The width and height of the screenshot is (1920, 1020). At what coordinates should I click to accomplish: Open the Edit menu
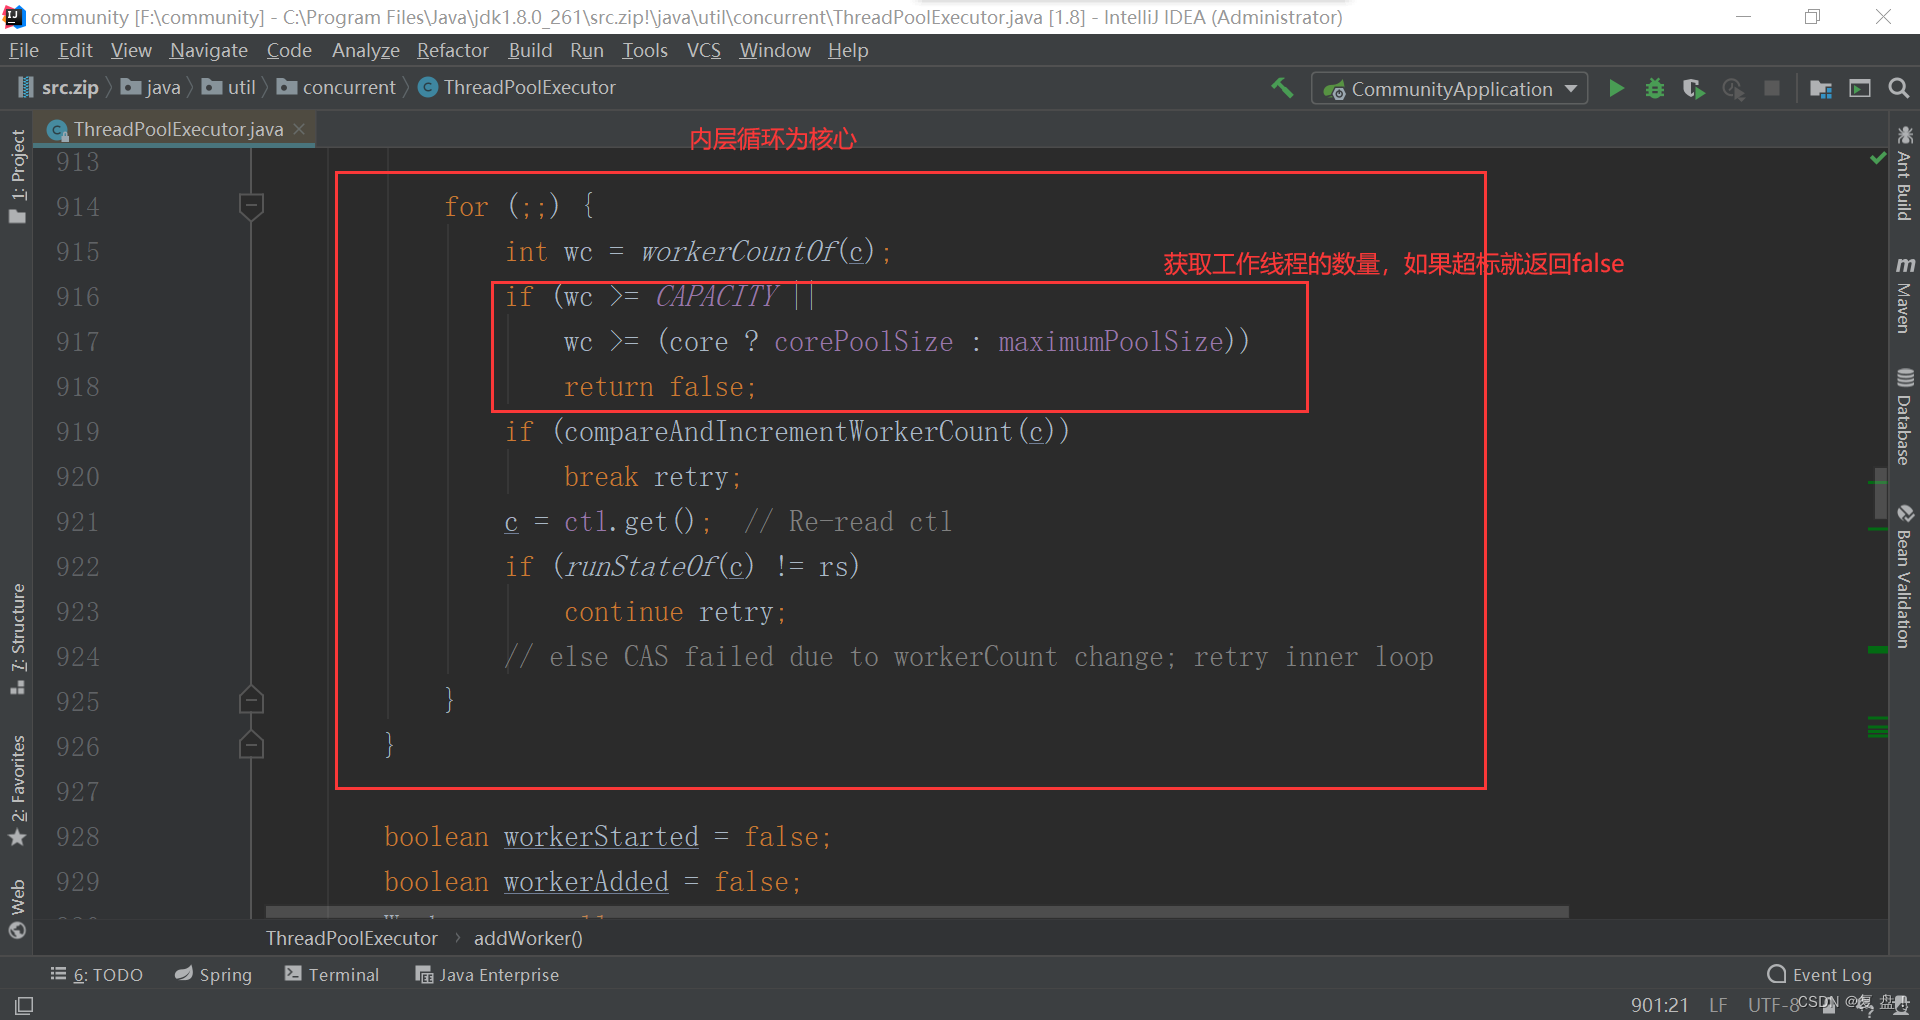(75, 50)
